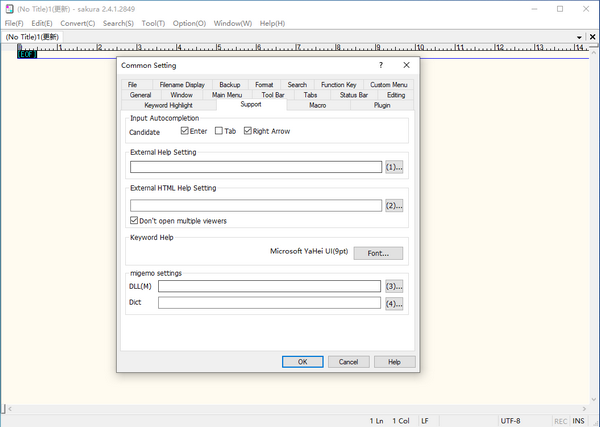The height and width of the screenshot is (427, 600).
Task: Toggle Don't open multiple viewers
Action: (135, 220)
